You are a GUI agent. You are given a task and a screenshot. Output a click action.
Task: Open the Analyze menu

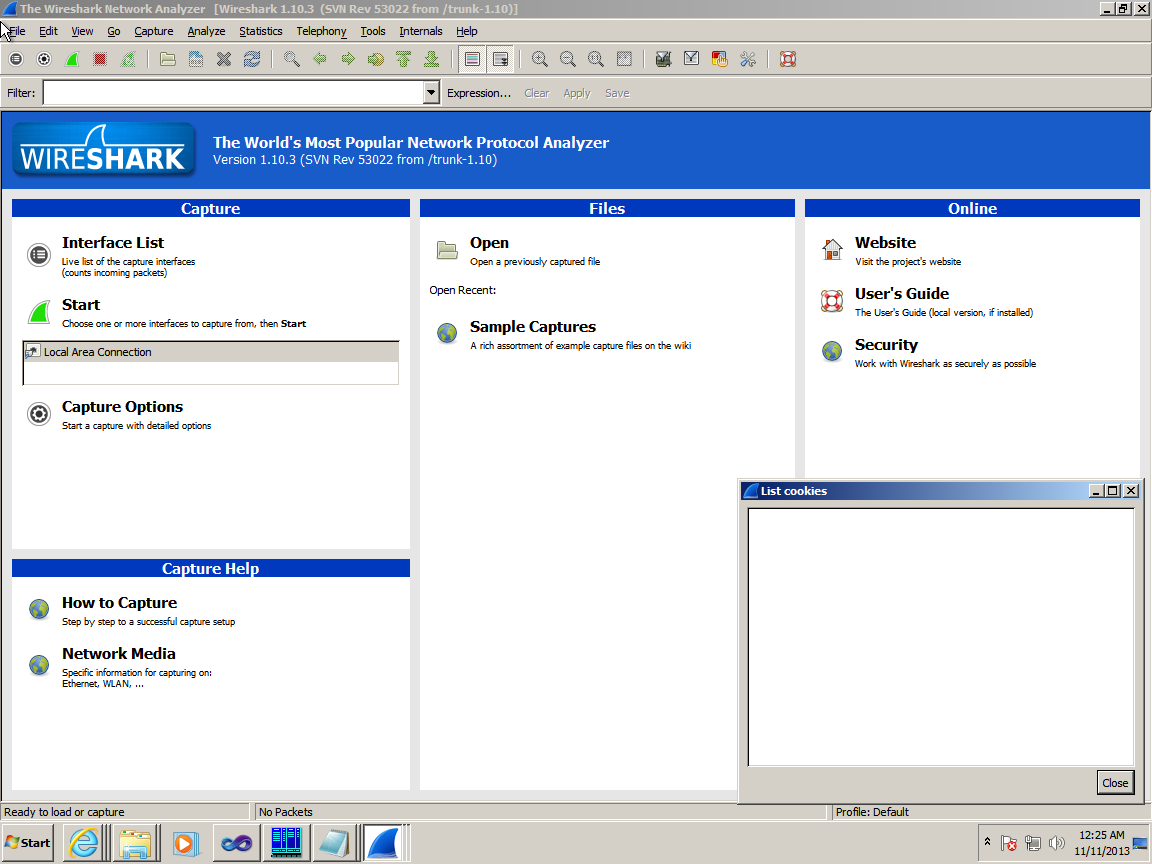pyautogui.click(x=206, y=31)
